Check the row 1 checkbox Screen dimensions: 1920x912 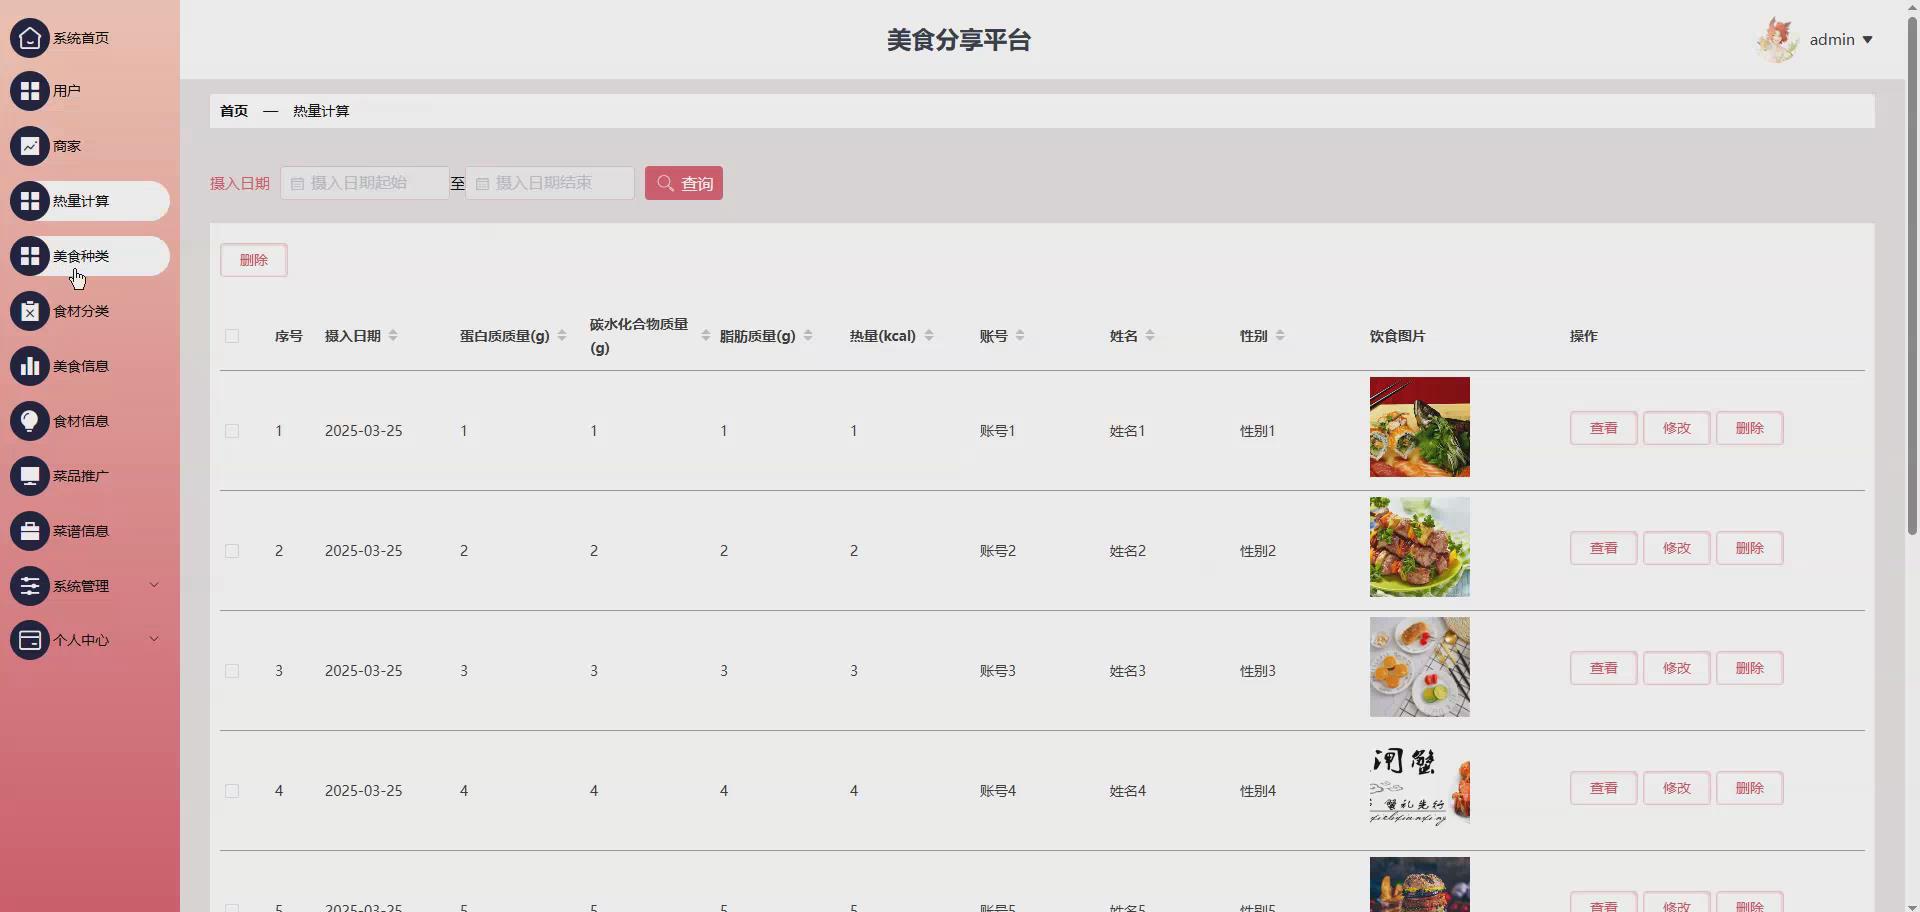[x=232, y=431]
